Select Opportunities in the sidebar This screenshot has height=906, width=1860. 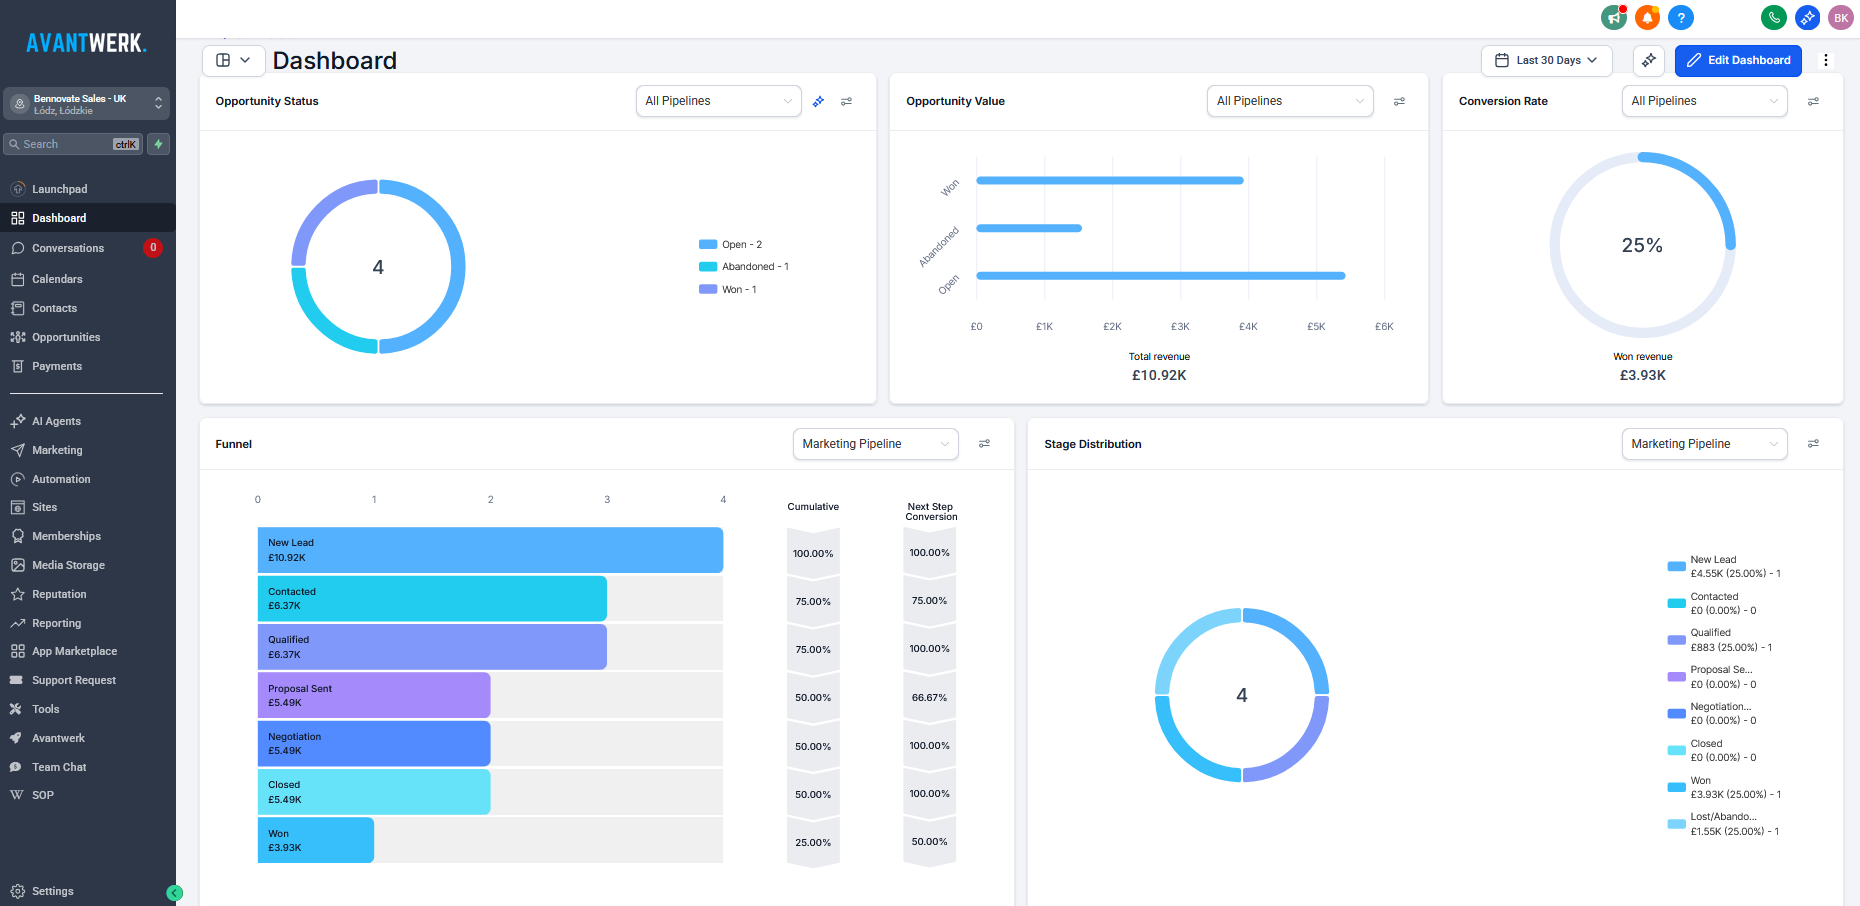click(65, 337)
